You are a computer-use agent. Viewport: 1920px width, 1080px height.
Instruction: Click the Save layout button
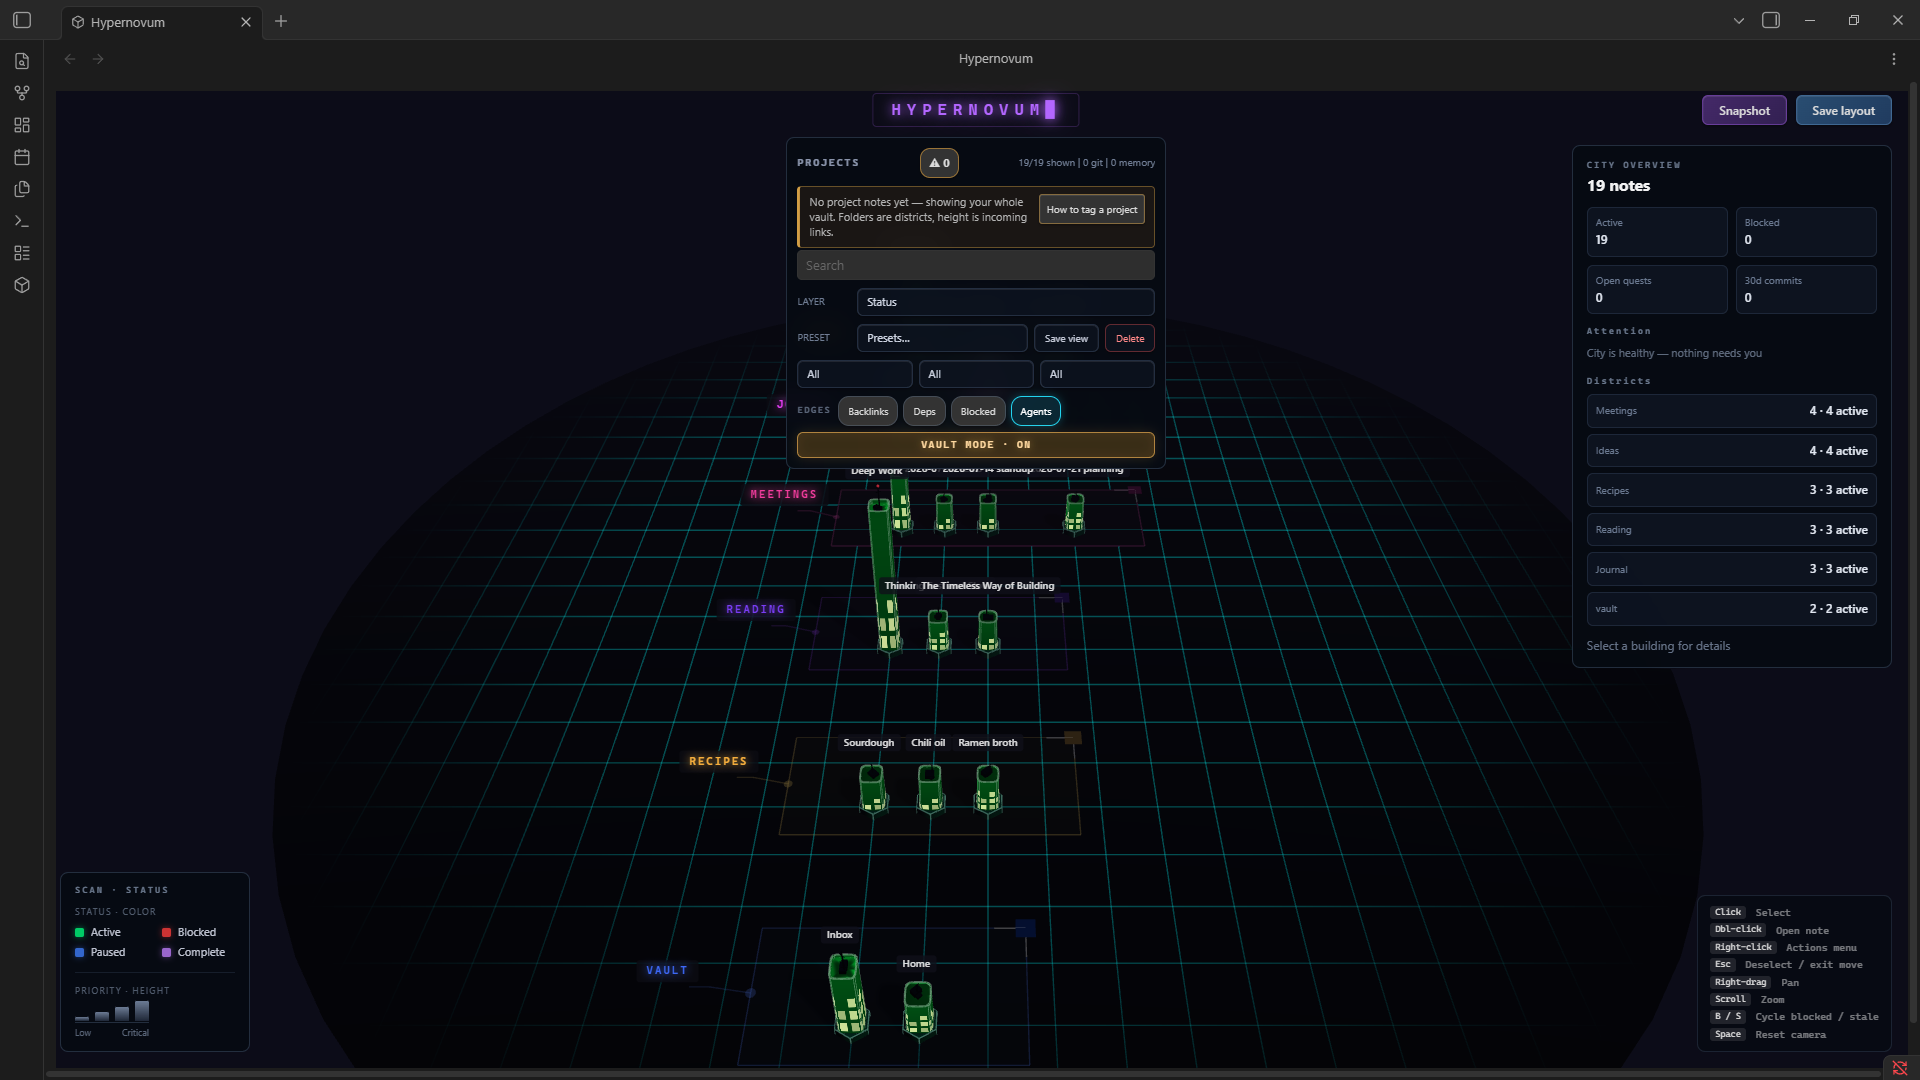[1843, 111]
